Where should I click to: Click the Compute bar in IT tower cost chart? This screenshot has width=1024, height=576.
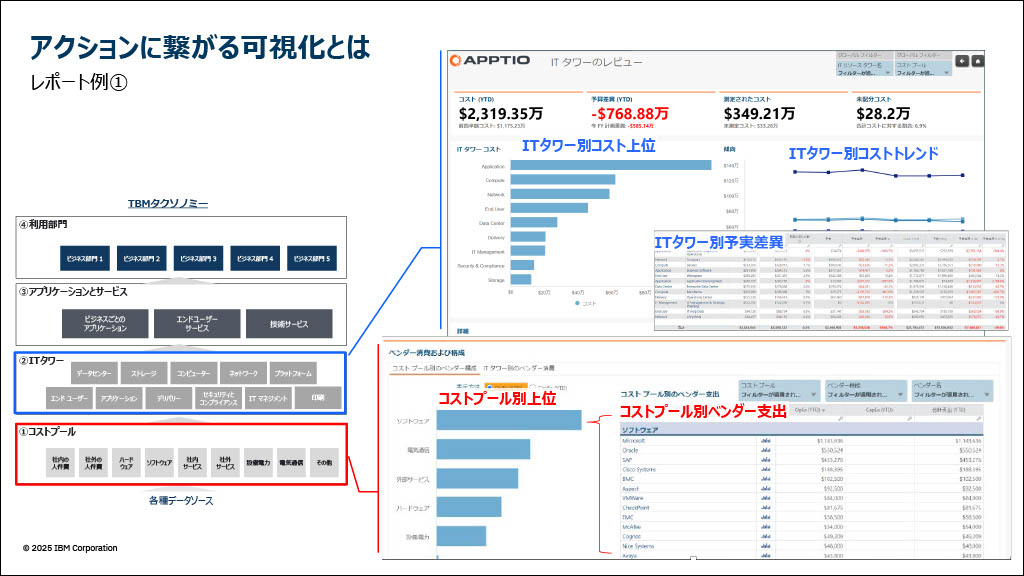[563, 180]
